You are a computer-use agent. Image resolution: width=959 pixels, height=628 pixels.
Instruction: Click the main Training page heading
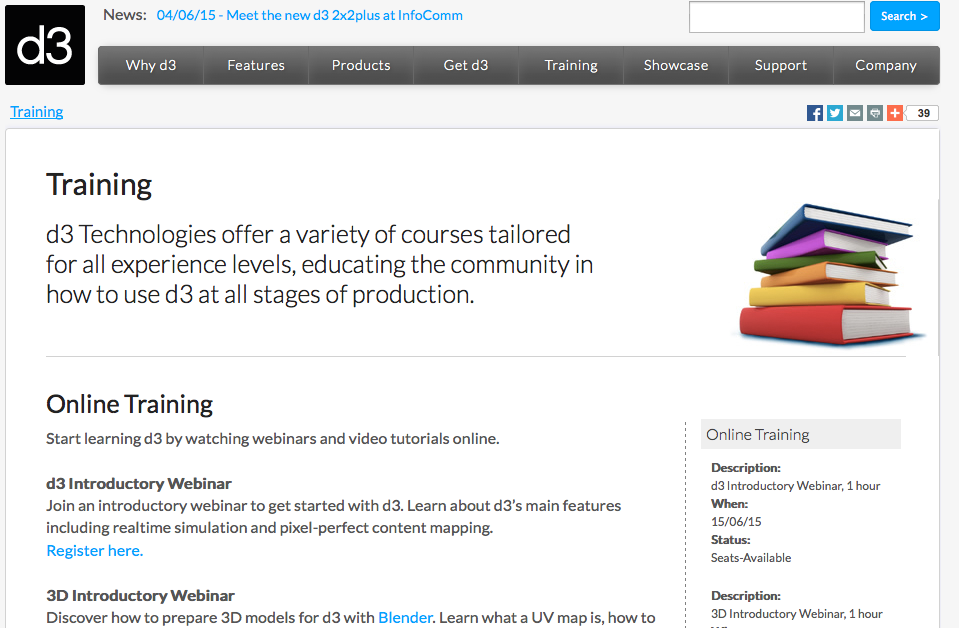(99, 185)
